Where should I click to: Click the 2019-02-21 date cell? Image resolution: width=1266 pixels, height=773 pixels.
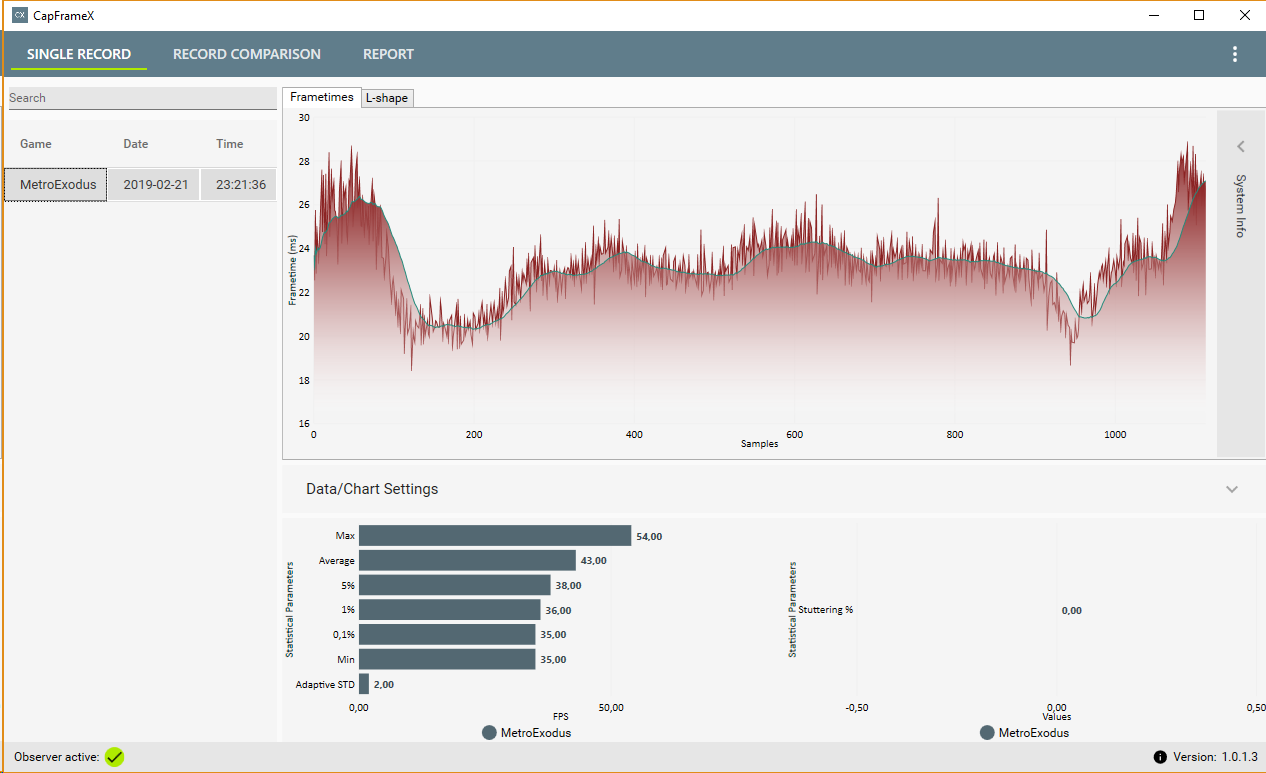[x=156, y=185]
